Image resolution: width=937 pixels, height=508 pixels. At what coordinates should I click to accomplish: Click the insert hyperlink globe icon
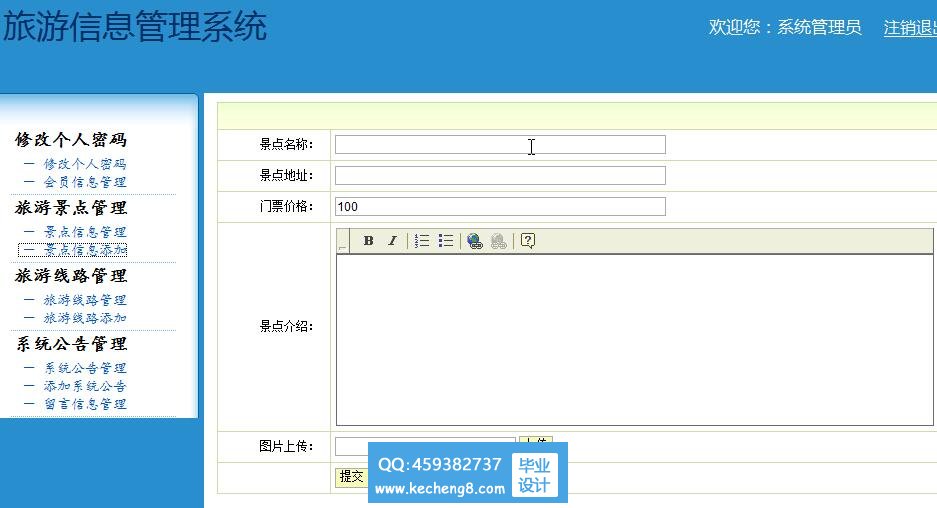[x=474, y=241]
